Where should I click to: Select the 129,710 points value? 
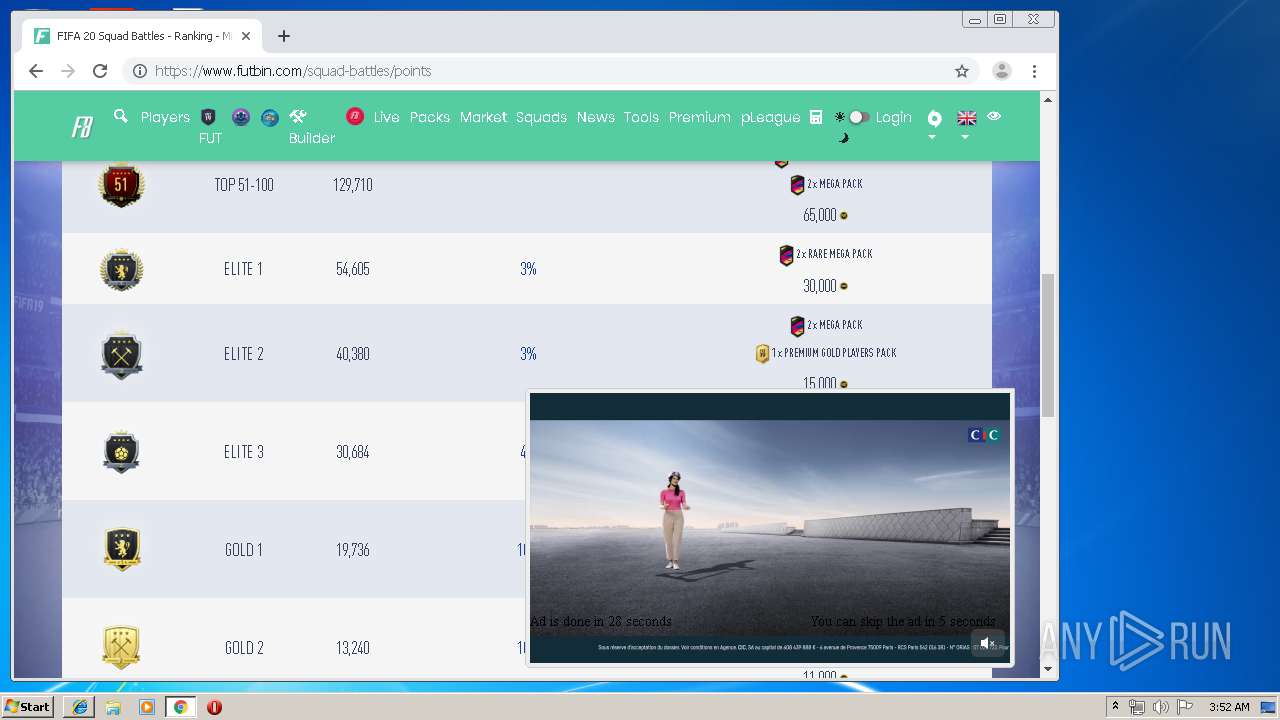[352, 185]
